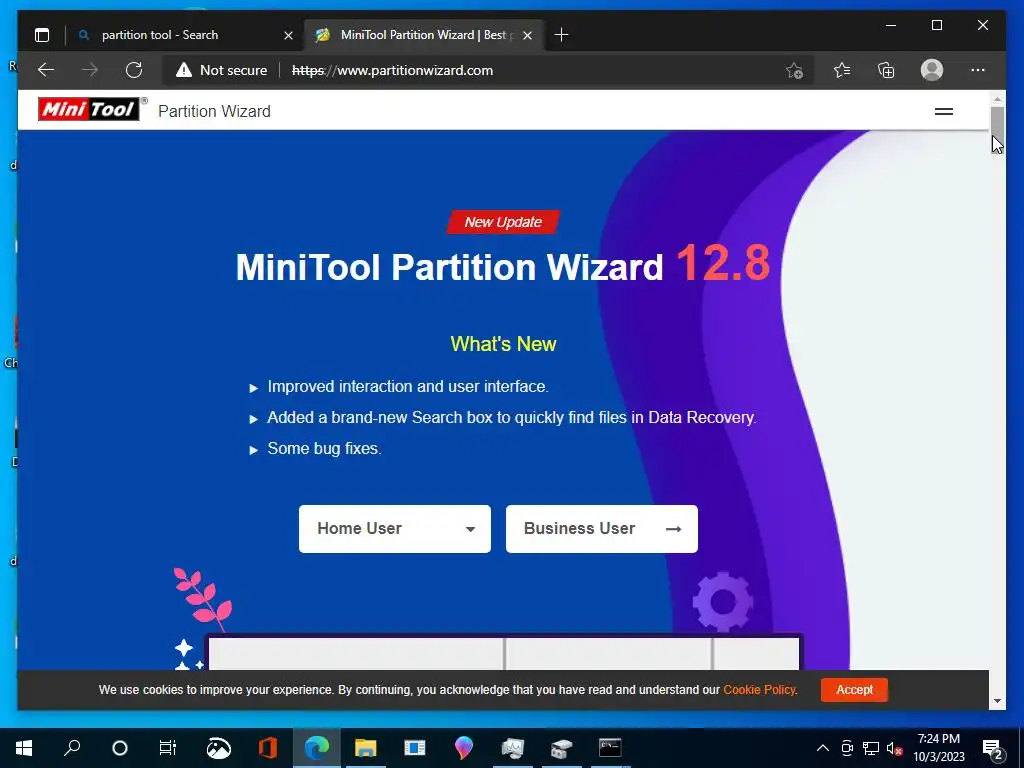Screen dimensions: 1024x768
Task: Click the 12.8 version number
Action: 723,263
